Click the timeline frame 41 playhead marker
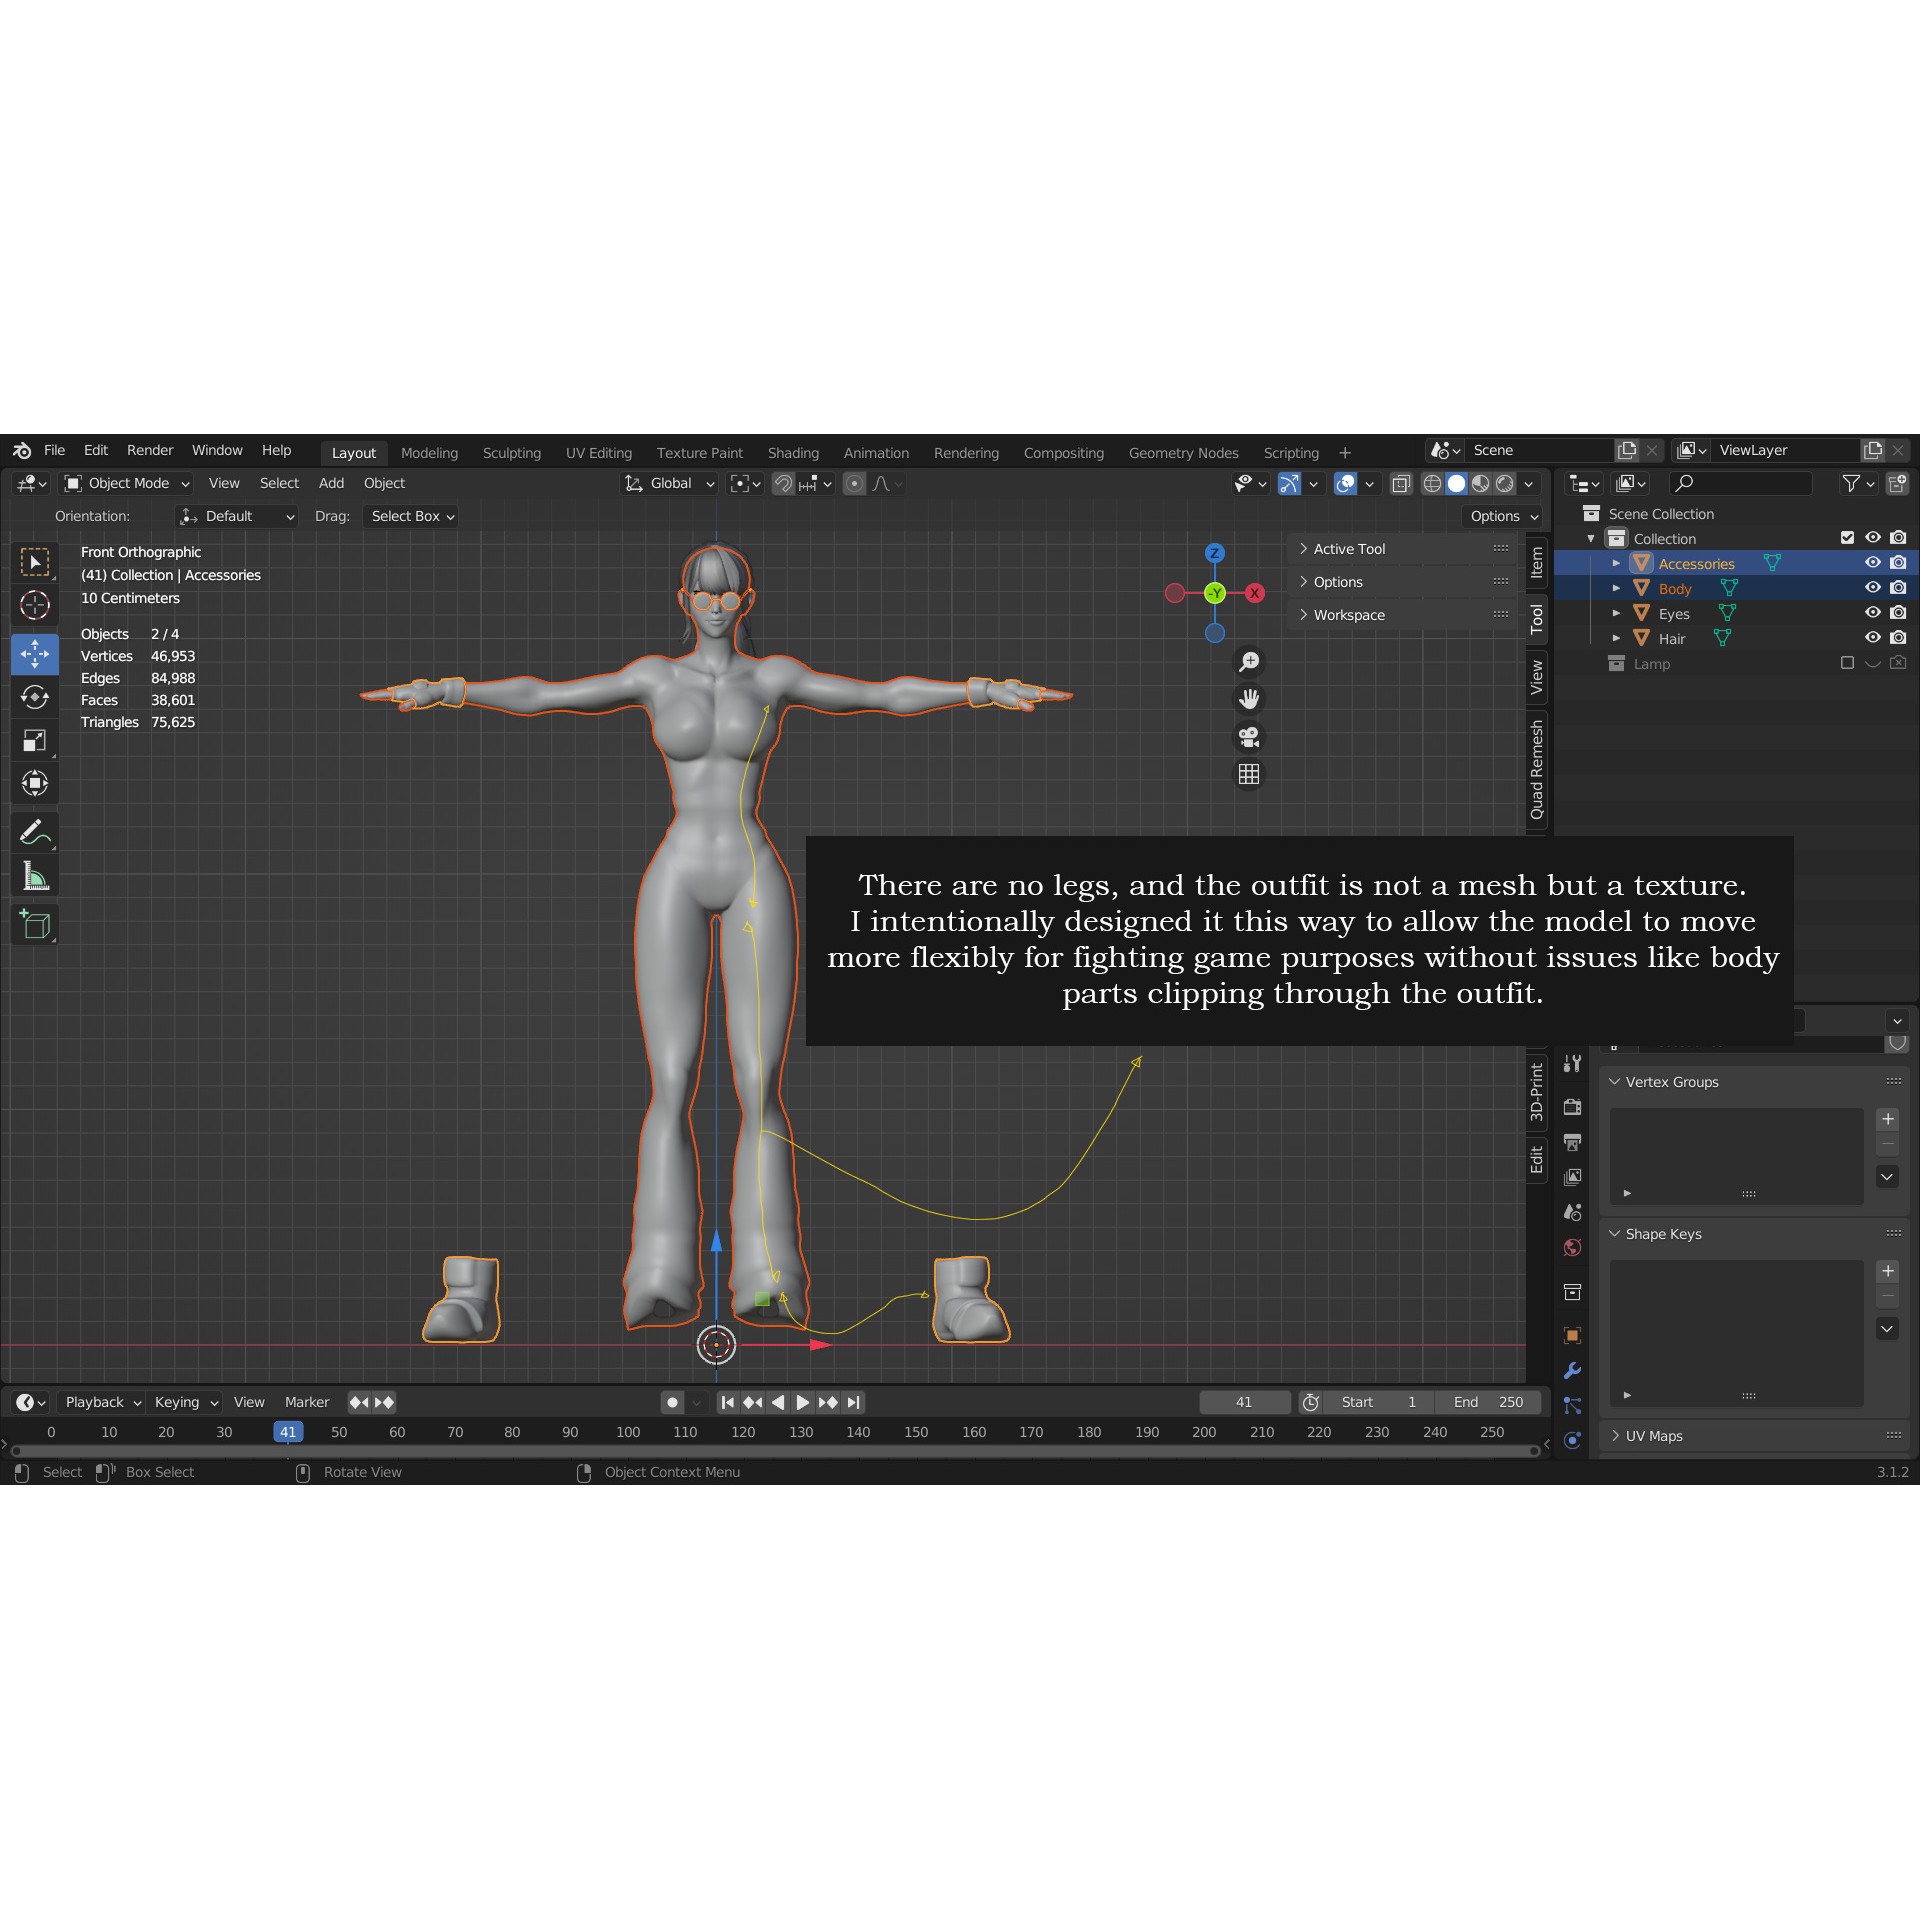The width and height of the screenshot is (1920, 1920). (x=288, y=1432)
